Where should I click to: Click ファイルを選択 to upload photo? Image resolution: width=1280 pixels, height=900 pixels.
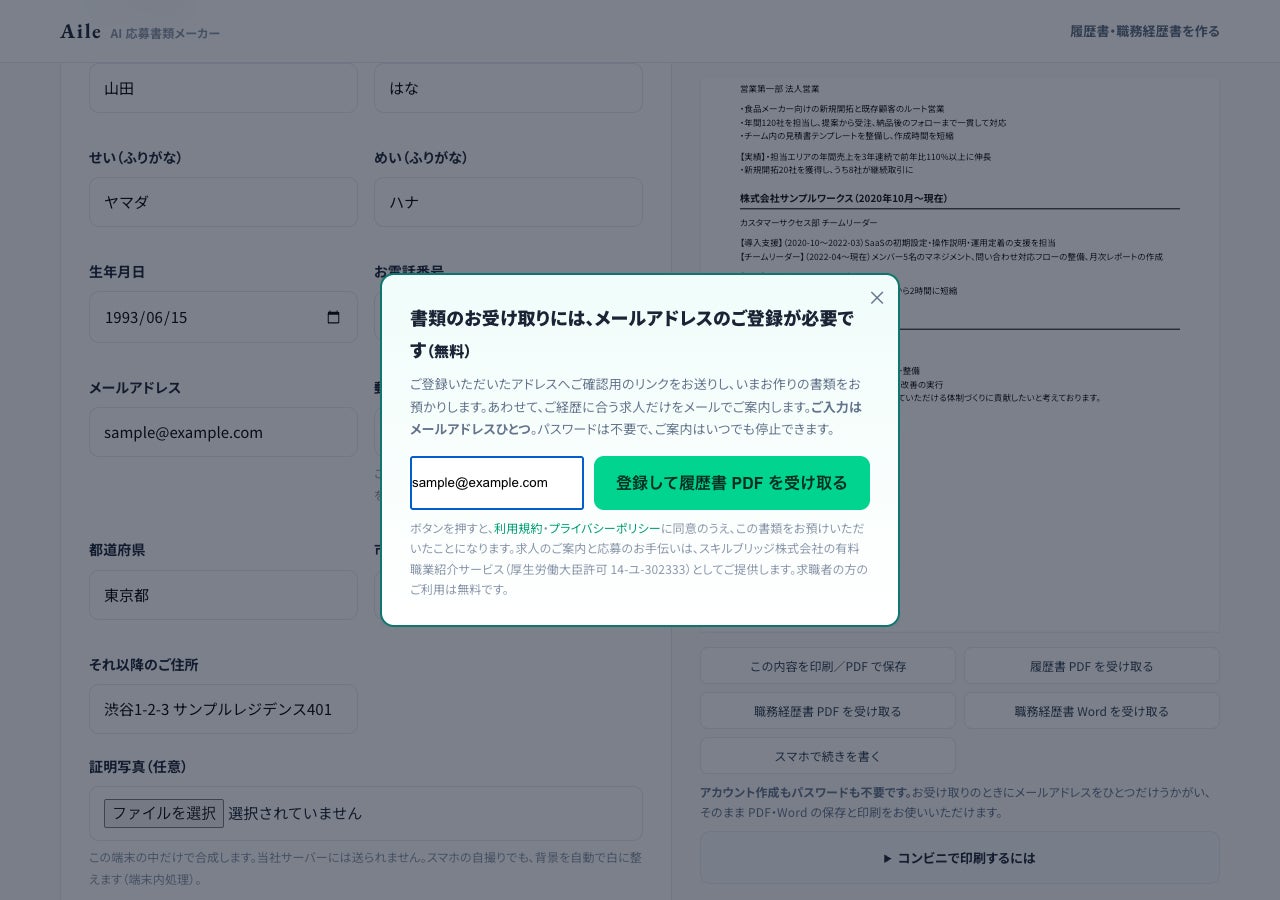(164, 813)
